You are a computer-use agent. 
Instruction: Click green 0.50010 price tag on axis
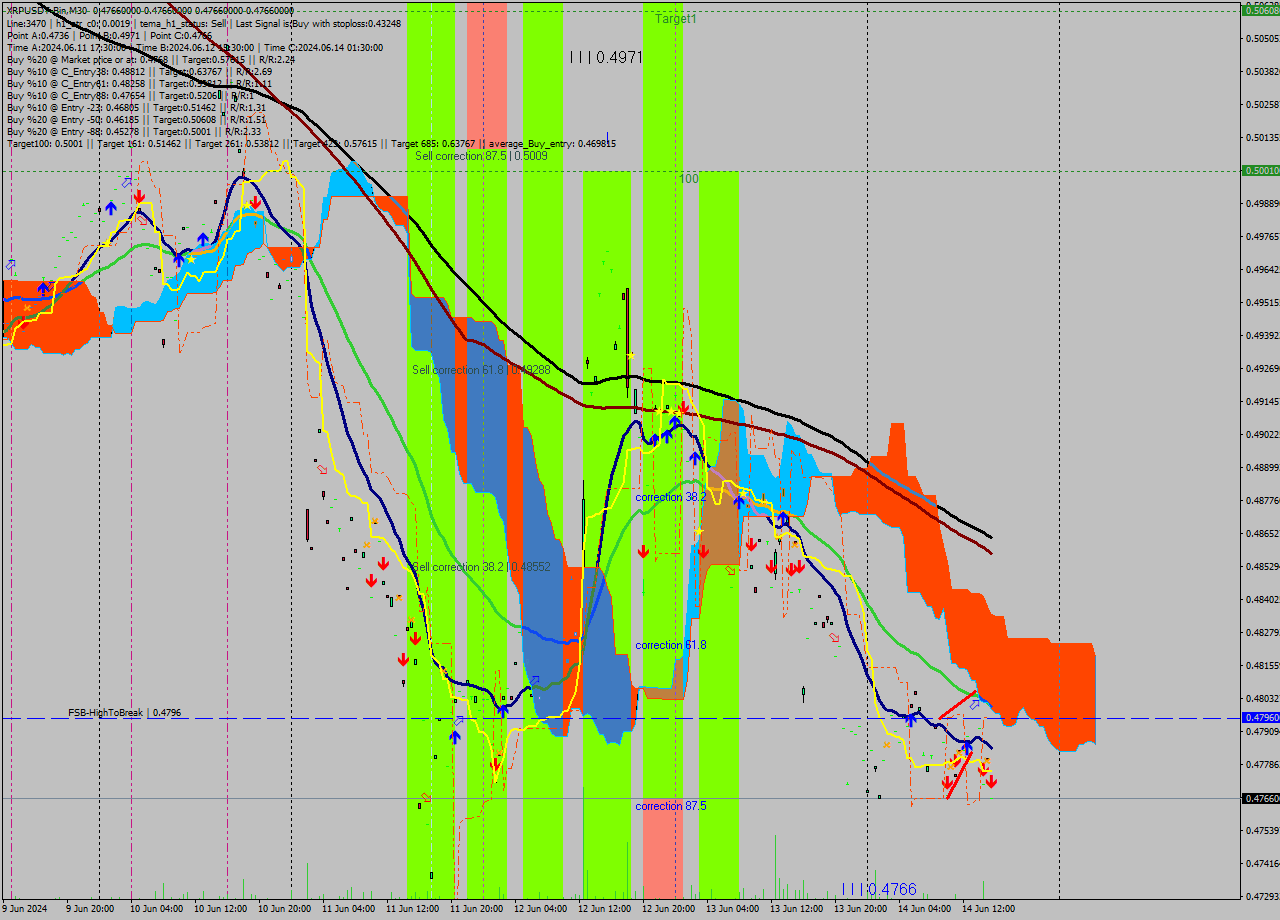[x=1260, y=171]
